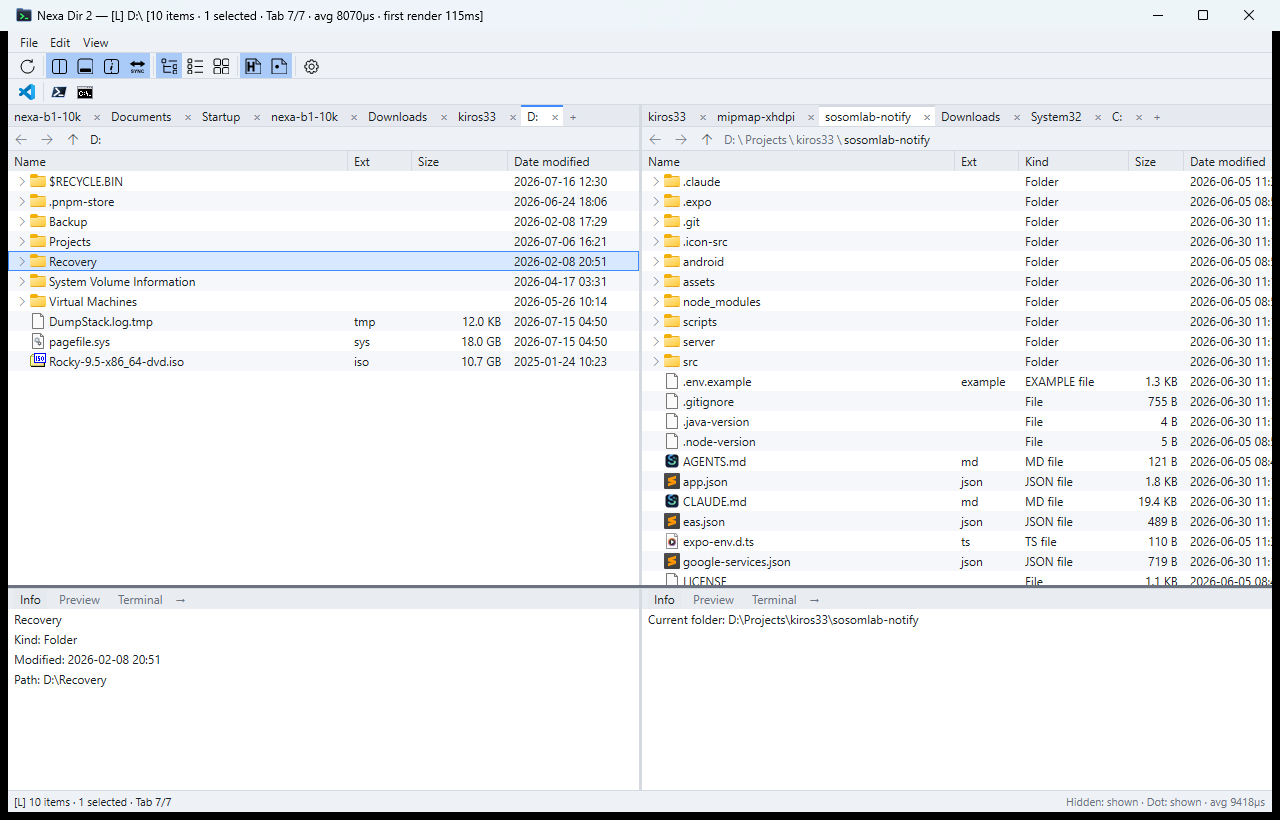This screenshot has height=820, width=1280.
Task: Go up one level from D: in left pane
Action: [x=72, y=140]
